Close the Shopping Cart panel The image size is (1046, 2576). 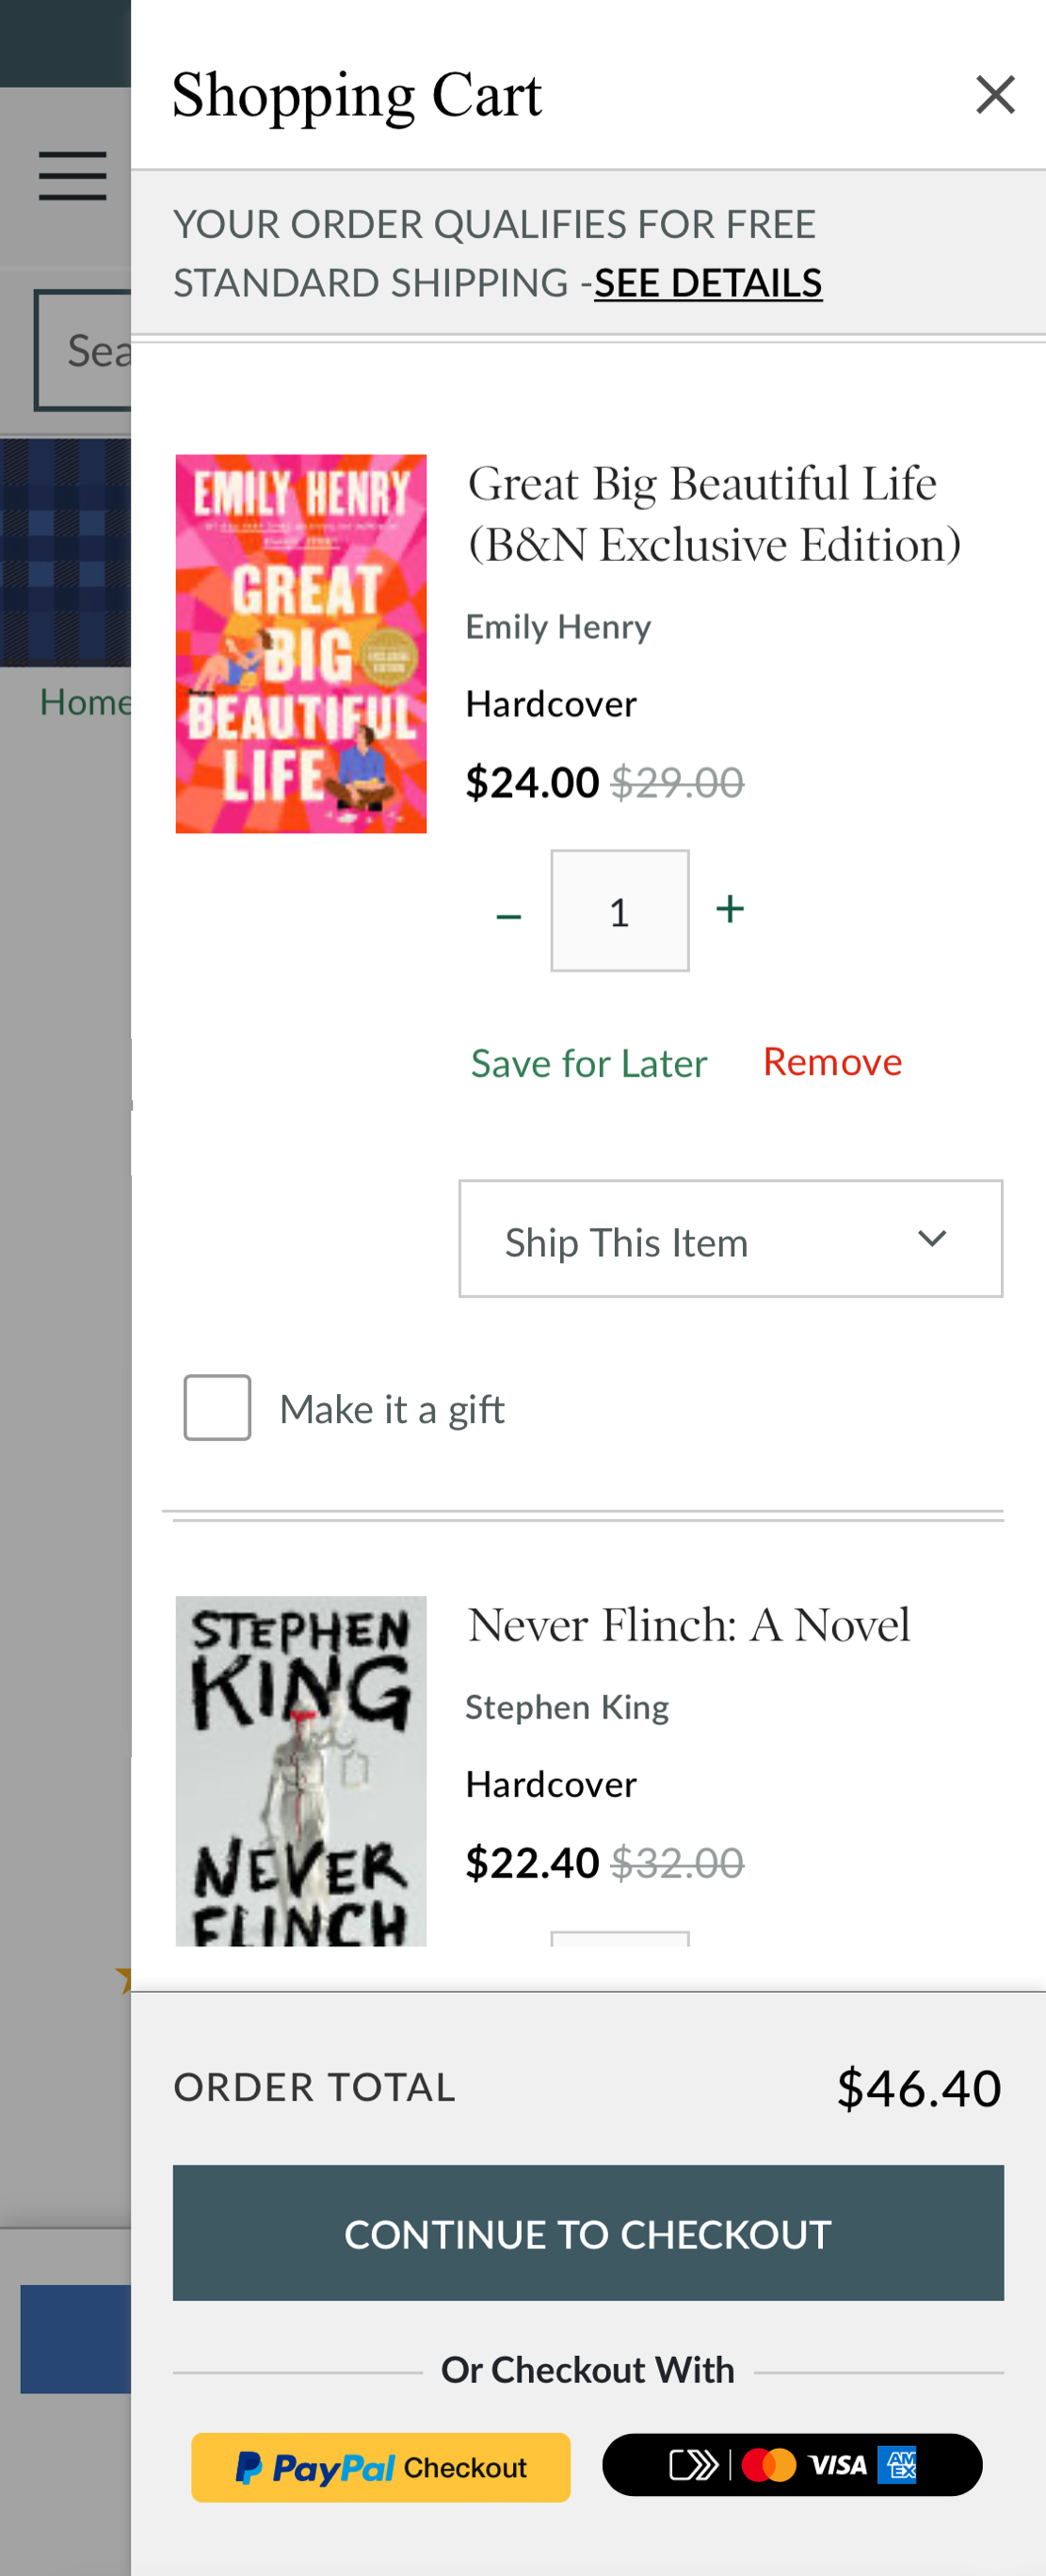click(995, 94)
